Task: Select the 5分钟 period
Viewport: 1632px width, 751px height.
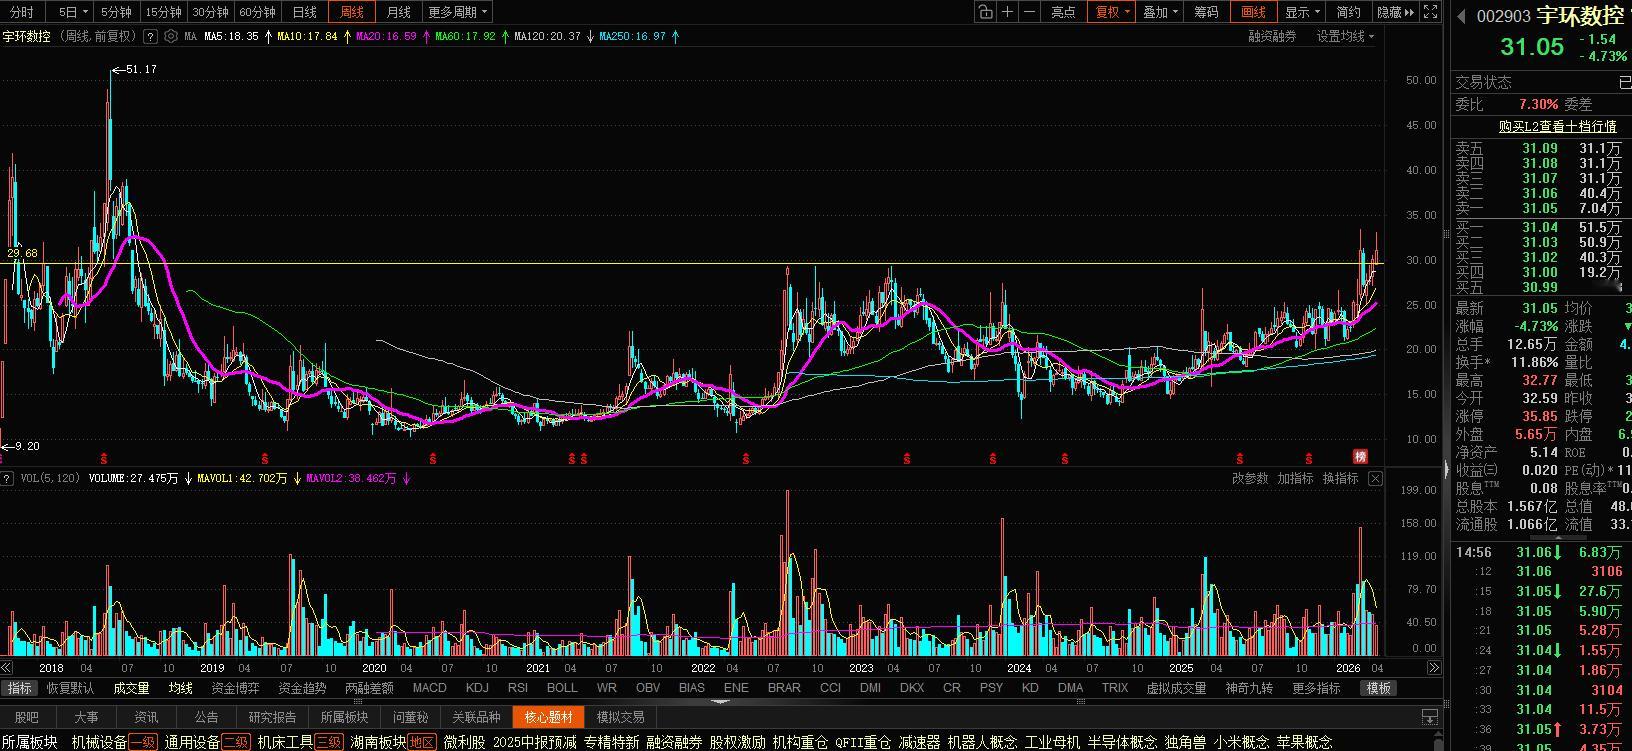Action: [116, 12]
